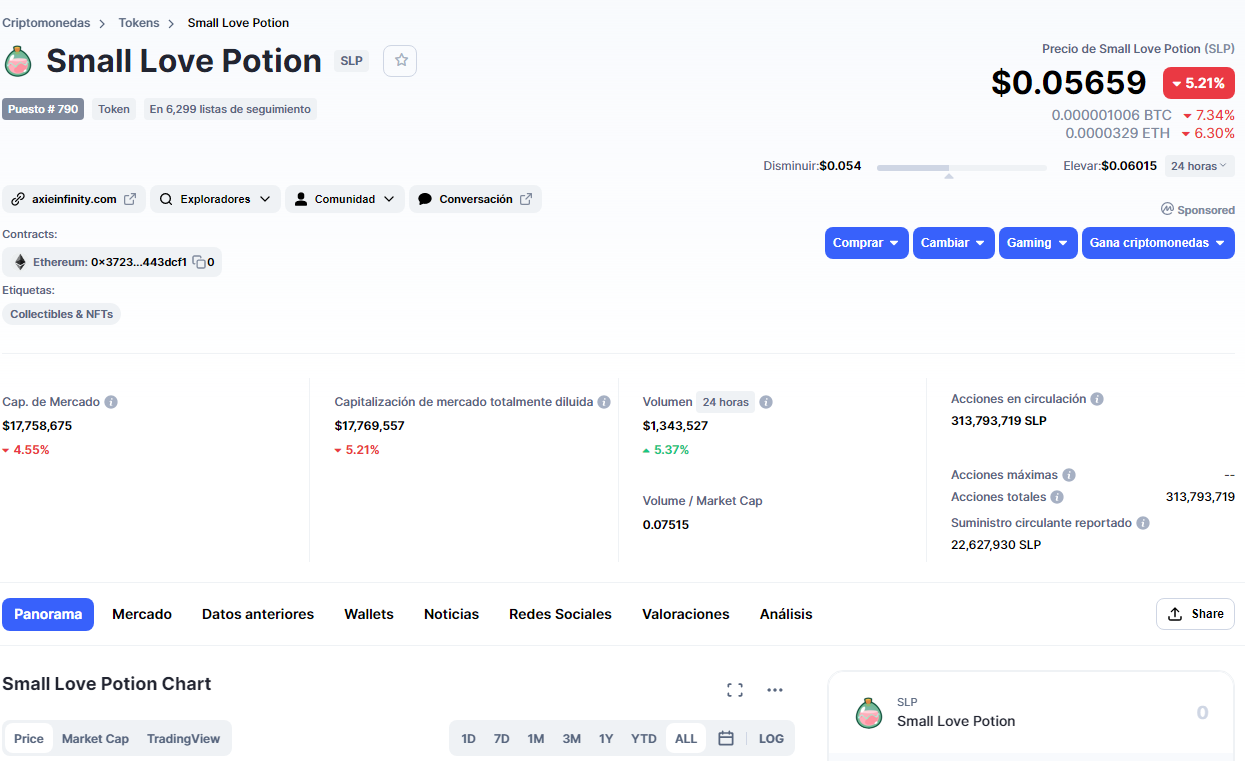Open fullscreen chart view icon
Screen dimensions: 1245x761
[735, 690]
